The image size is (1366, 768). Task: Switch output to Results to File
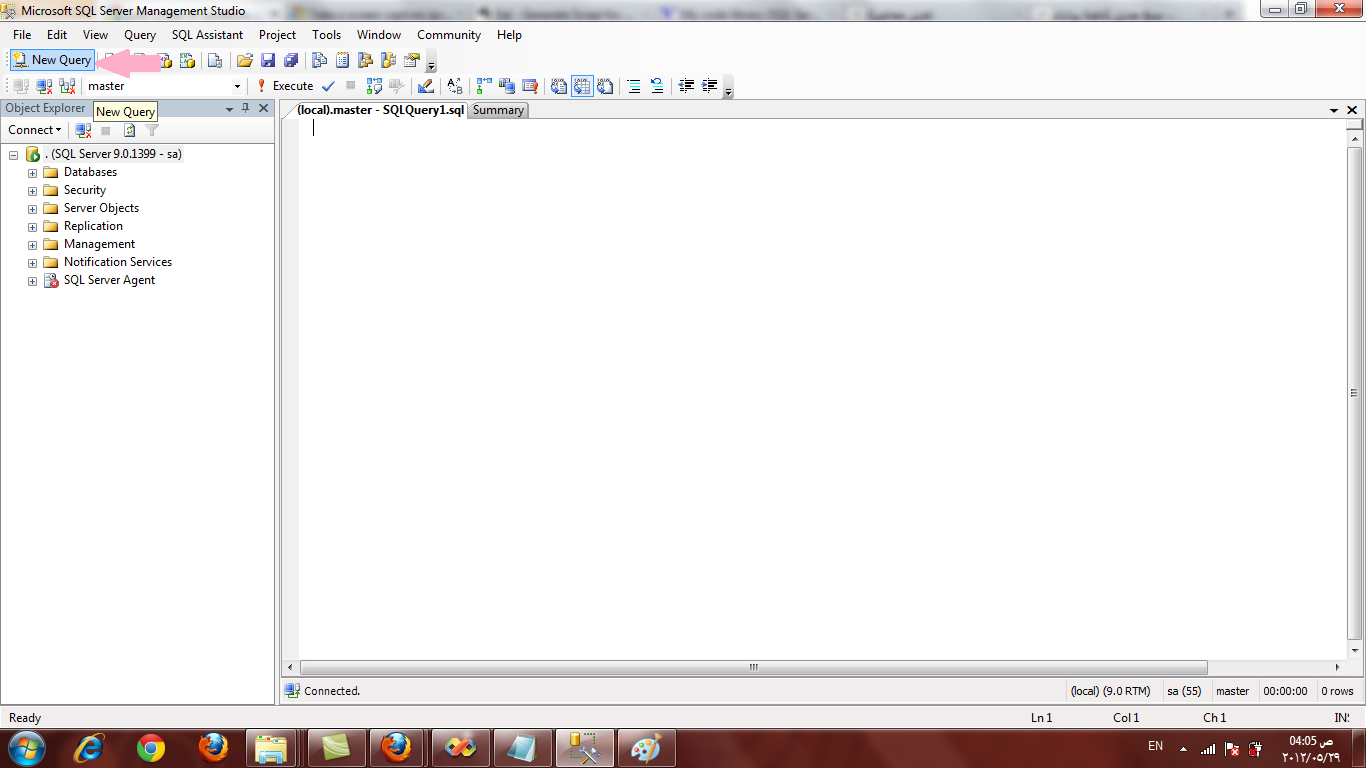605,86
